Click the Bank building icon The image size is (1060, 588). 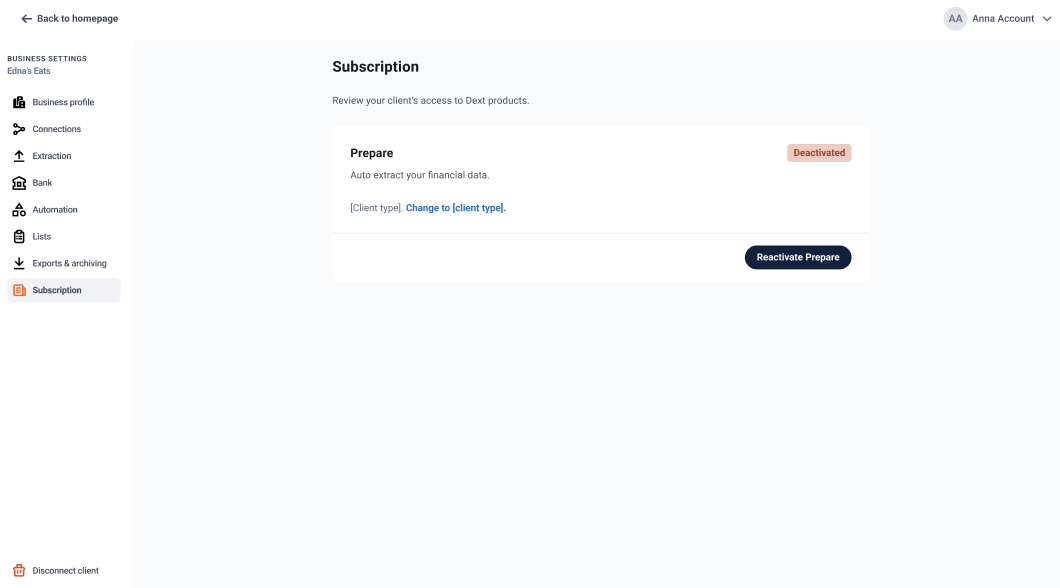click(x=19, y=183)
